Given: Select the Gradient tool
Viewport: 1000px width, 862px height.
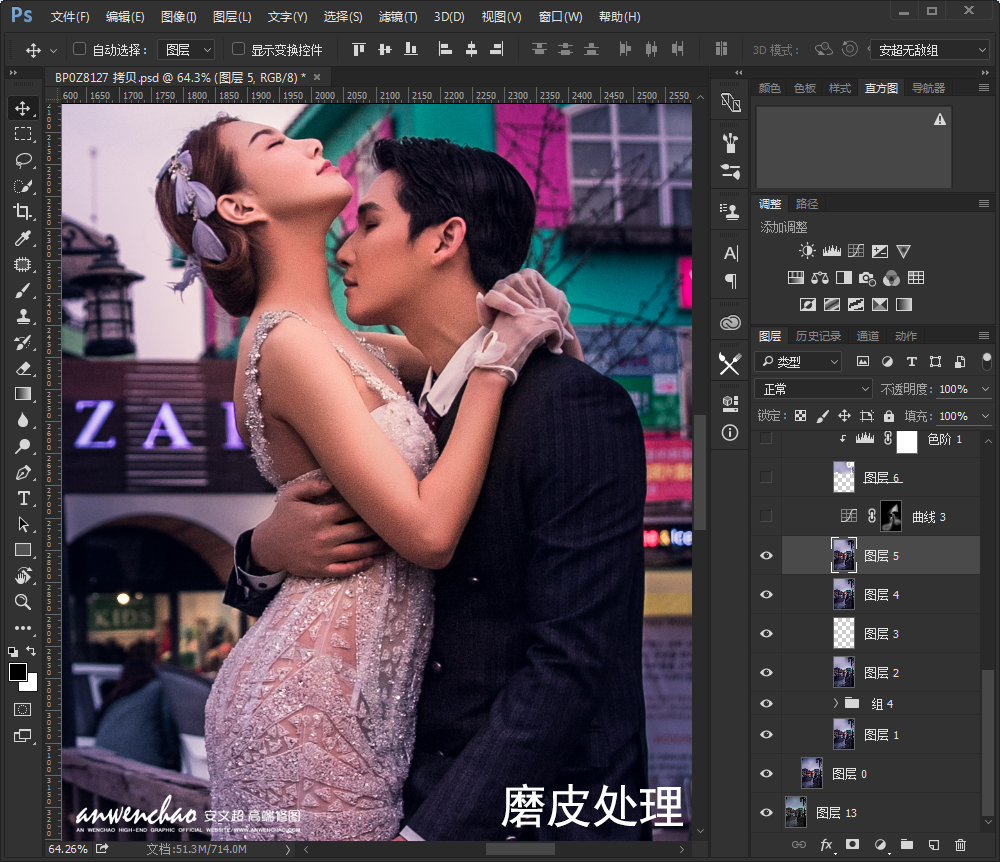Looking at the screenshot, I should coord(23,394).
